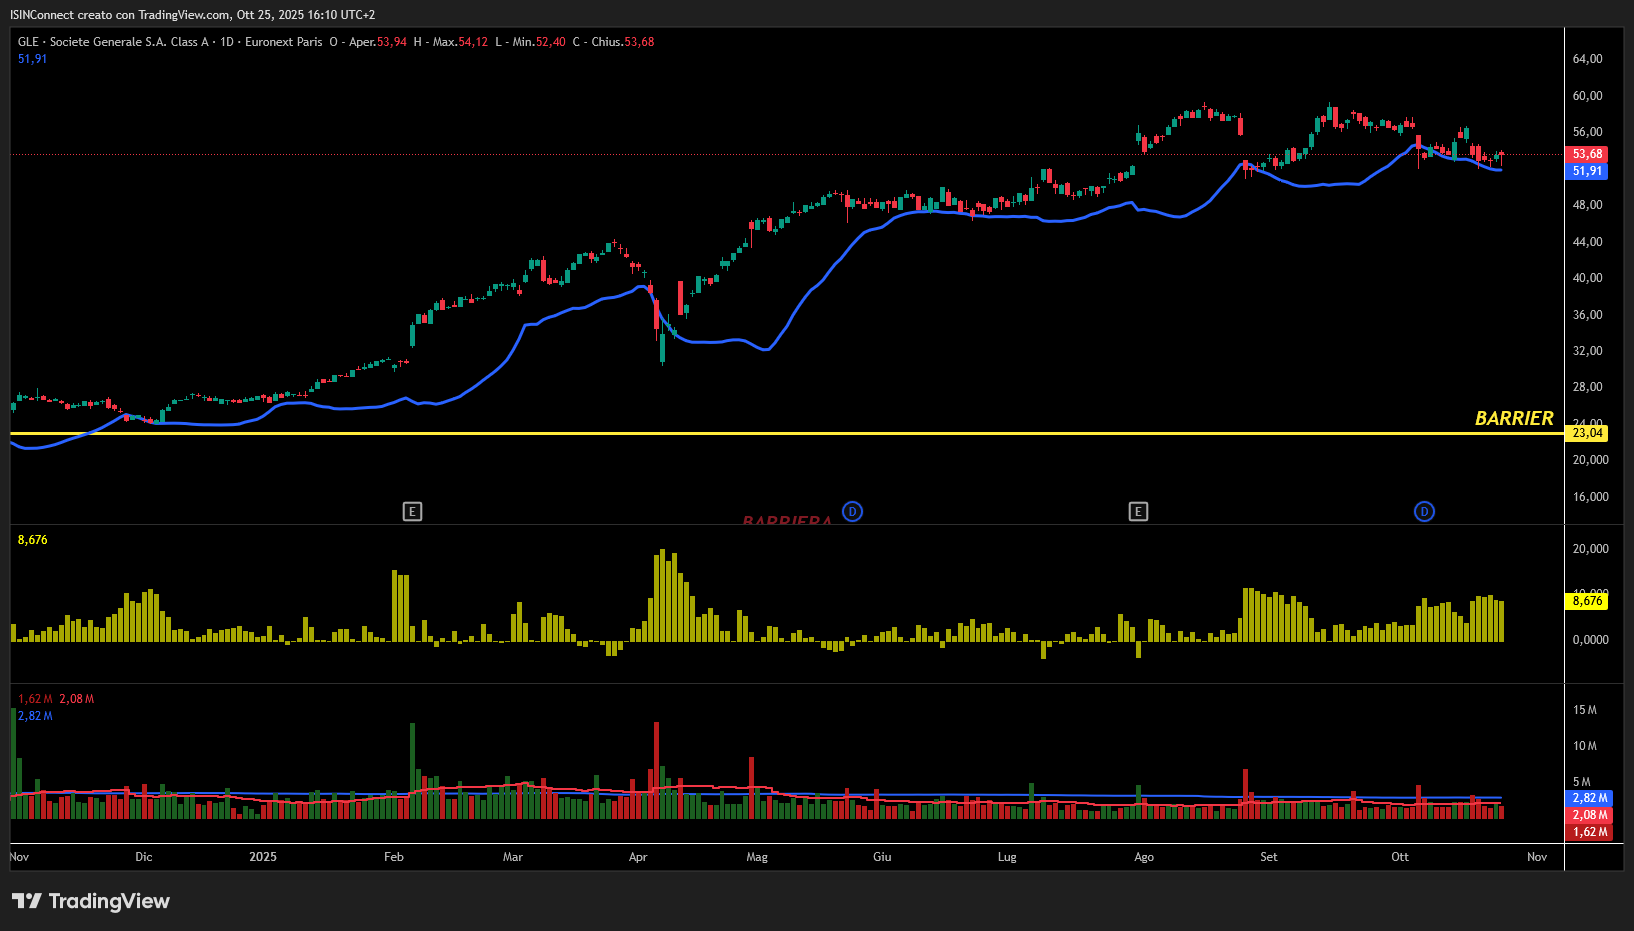Click the 1,62 M volume axis label
Screen dimensions: 1634x931
click(x=1589, y=832)
